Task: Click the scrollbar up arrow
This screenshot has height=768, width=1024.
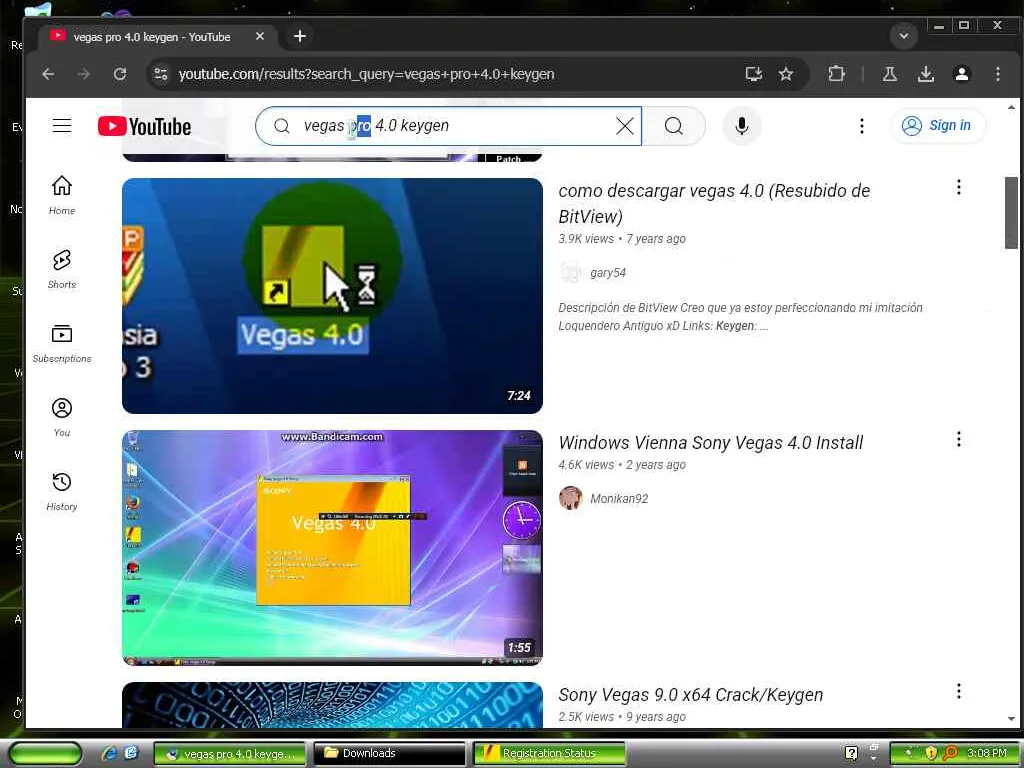Action: pos(1011,106)
